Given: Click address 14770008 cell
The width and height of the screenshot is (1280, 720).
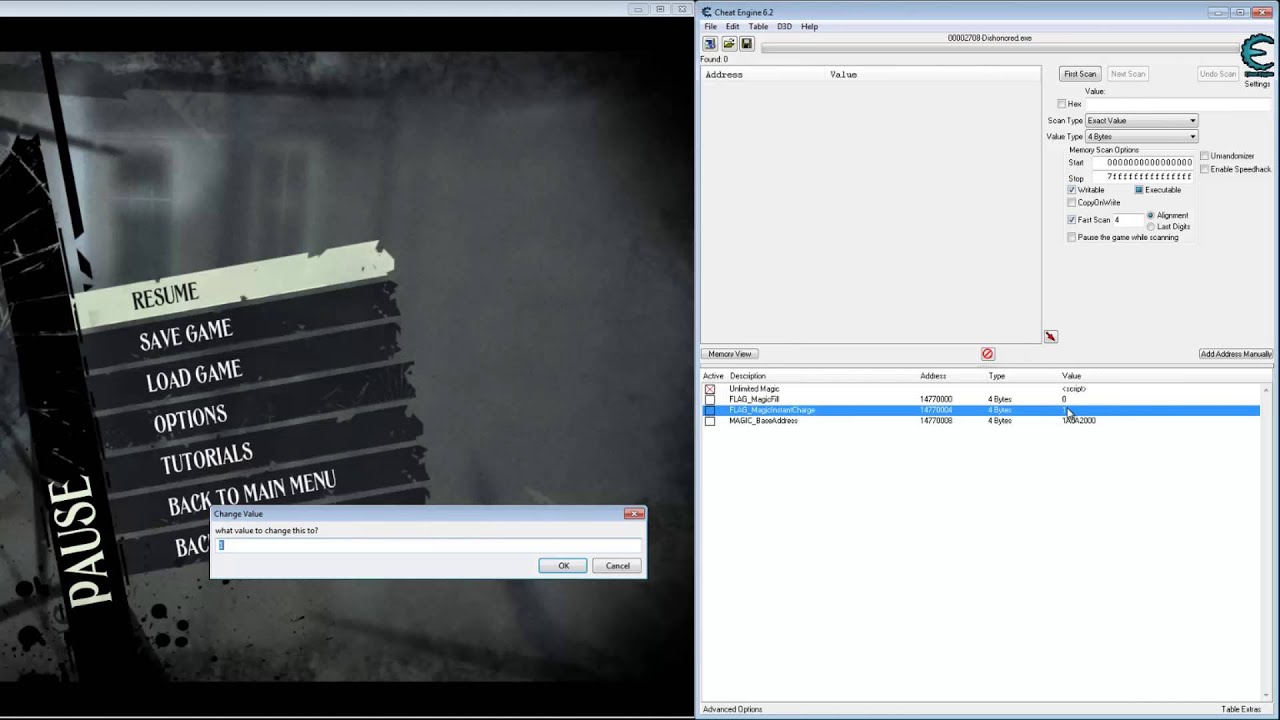Looking at the screenshot, I should (x=936, y=421).
